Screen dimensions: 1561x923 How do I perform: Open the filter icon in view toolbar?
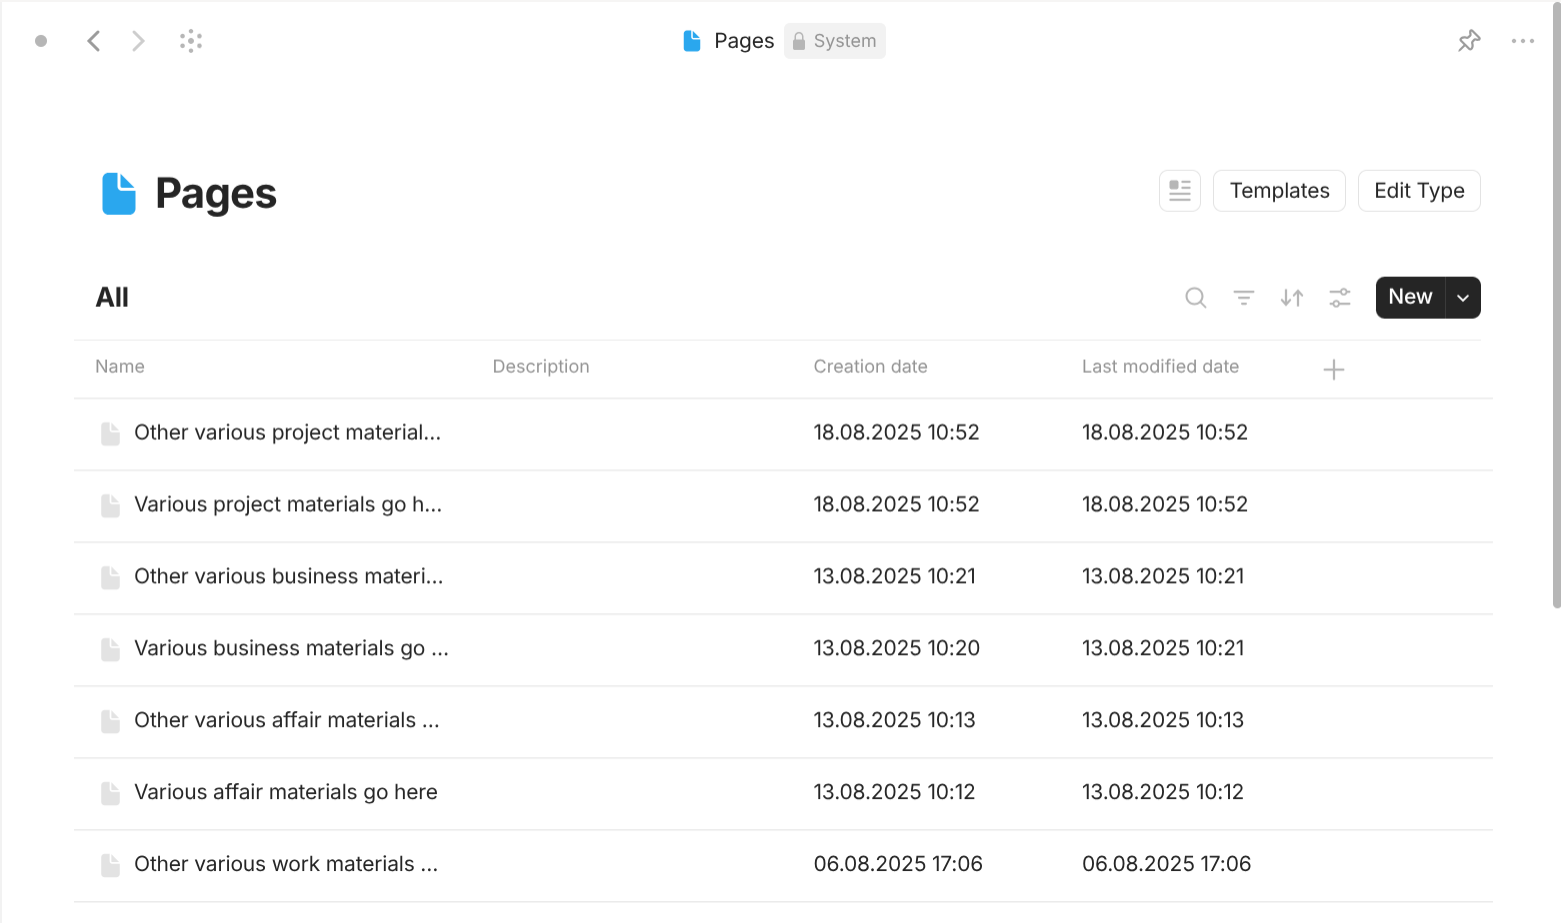pos(1243,298)
